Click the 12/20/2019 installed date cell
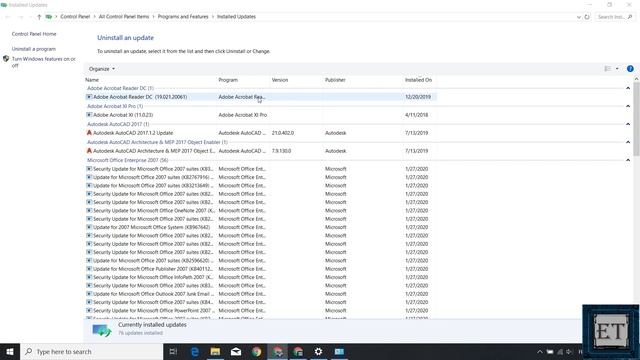 click(x=418, y=97)
